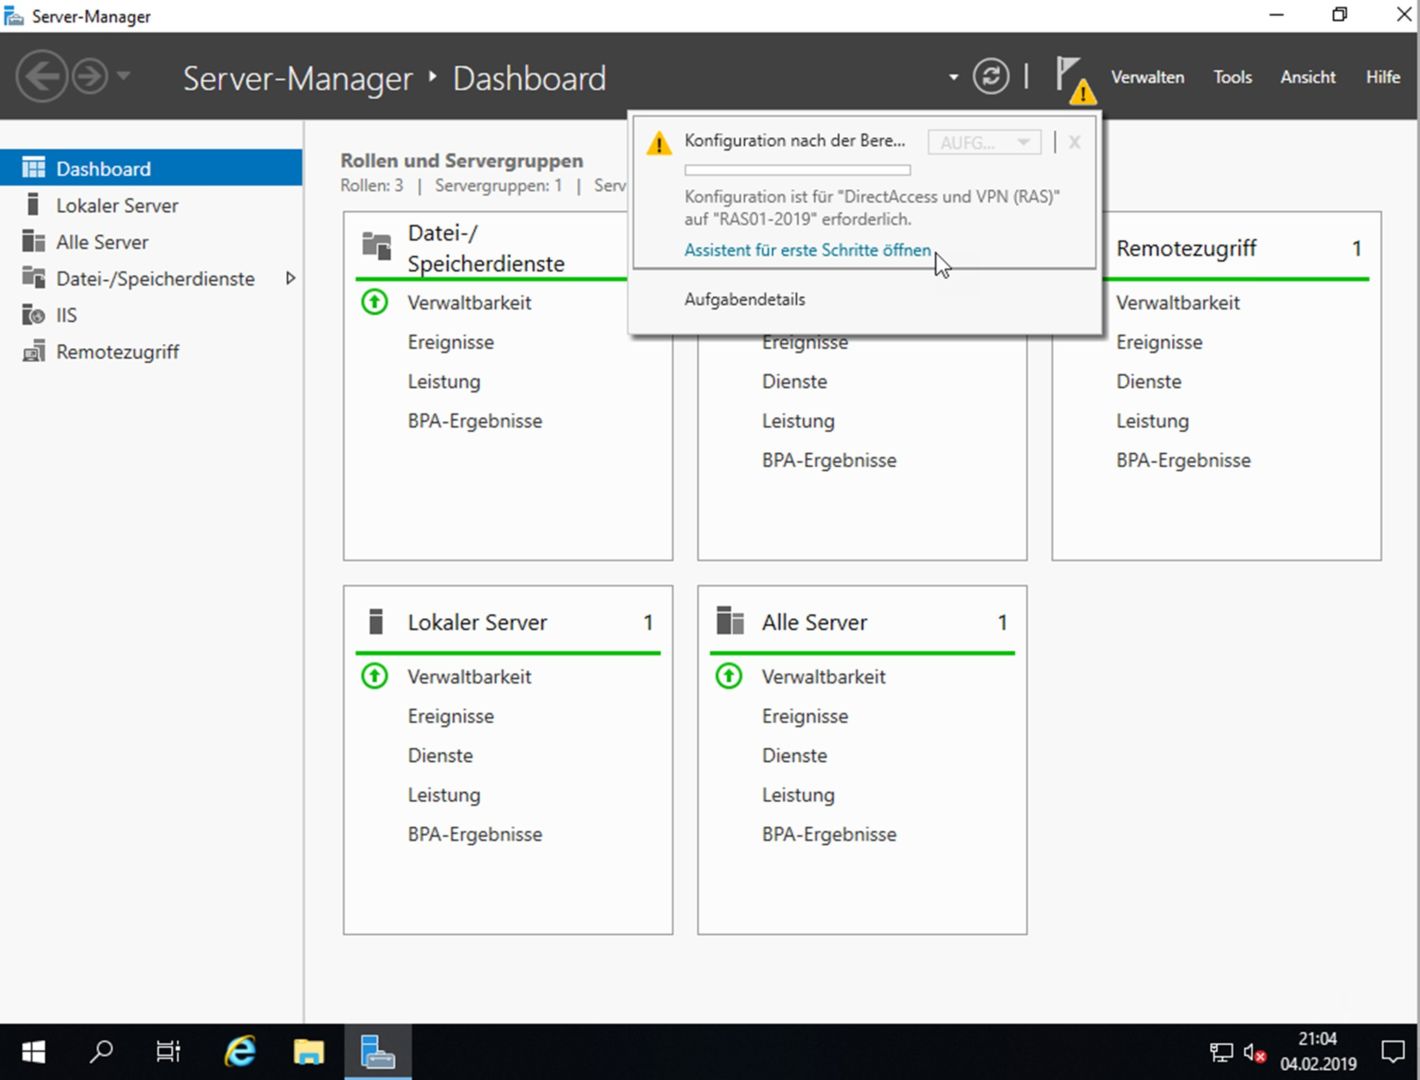Open the Alle Server tile header
Image resolution: width=1420 pixels, height=1080 pixels.
(814, 622)
